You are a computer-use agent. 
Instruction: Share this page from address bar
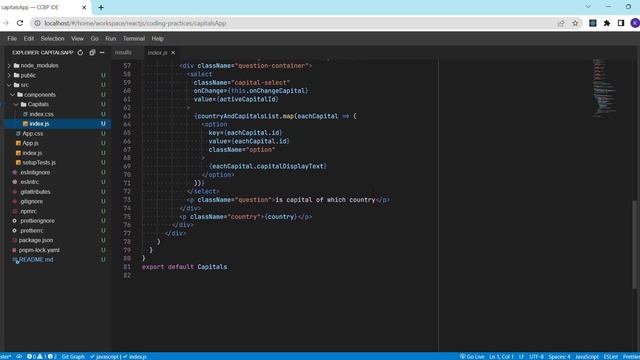(x=561, y=23)
